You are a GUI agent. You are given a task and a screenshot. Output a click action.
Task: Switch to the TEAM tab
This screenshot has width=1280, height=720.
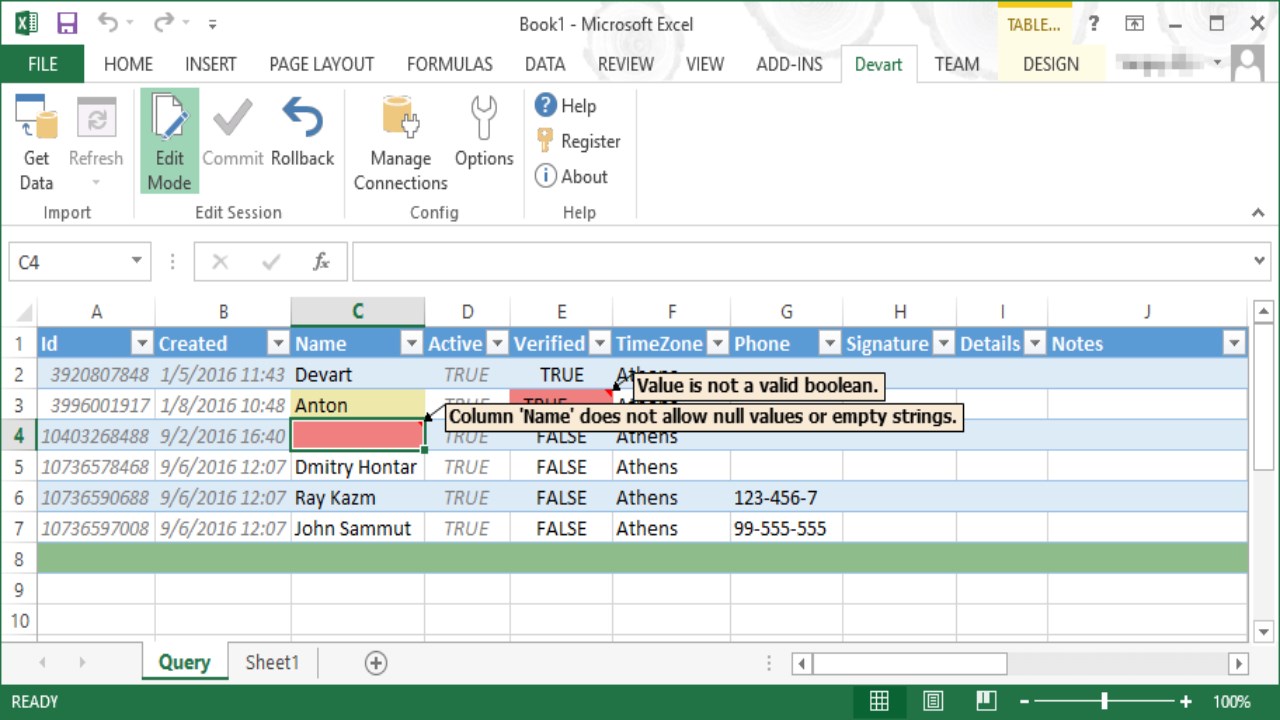click(x=957, y=64)
